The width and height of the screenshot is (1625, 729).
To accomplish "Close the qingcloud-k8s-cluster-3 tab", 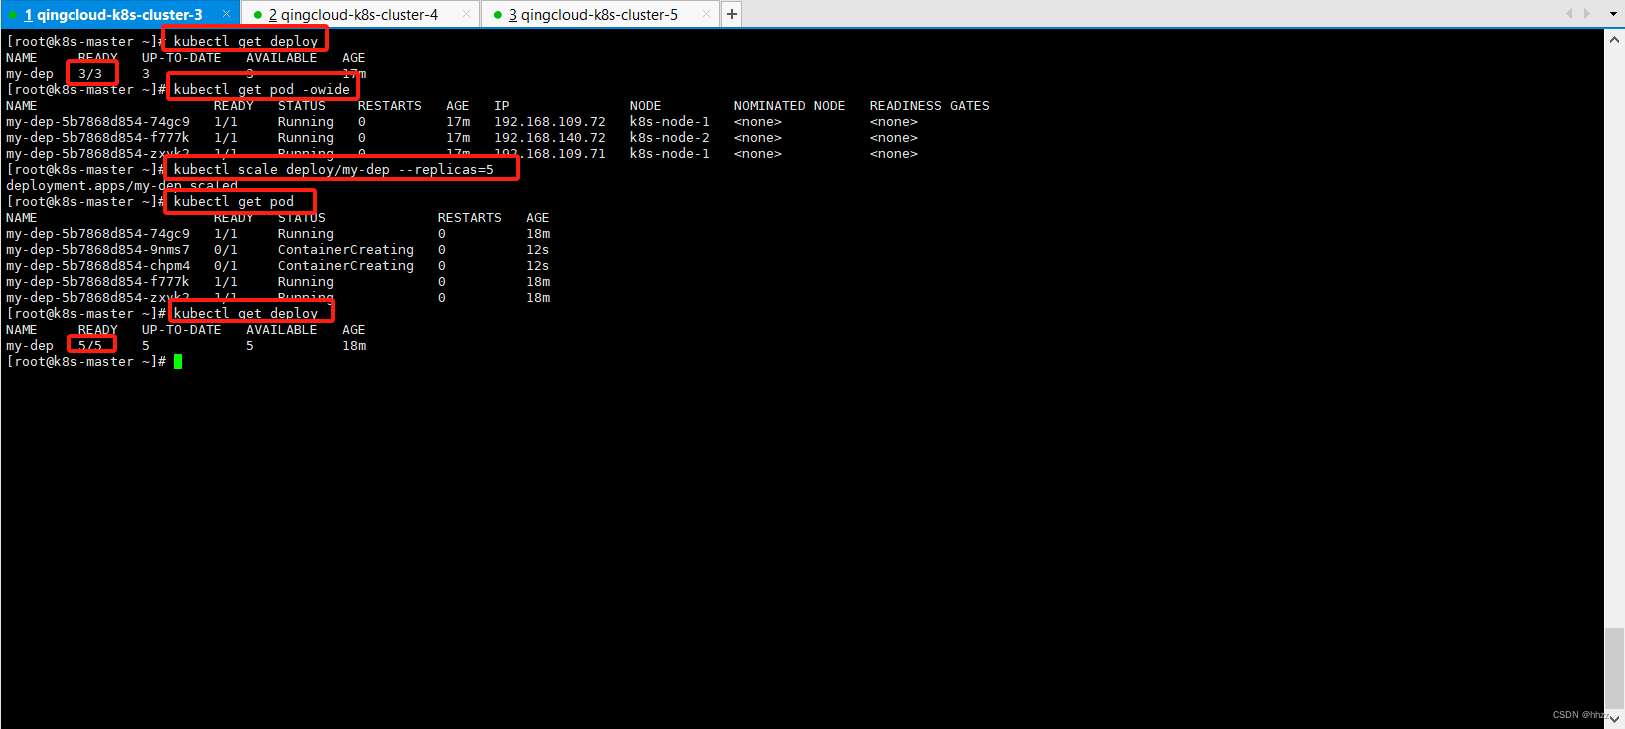I will coord(226,14).
